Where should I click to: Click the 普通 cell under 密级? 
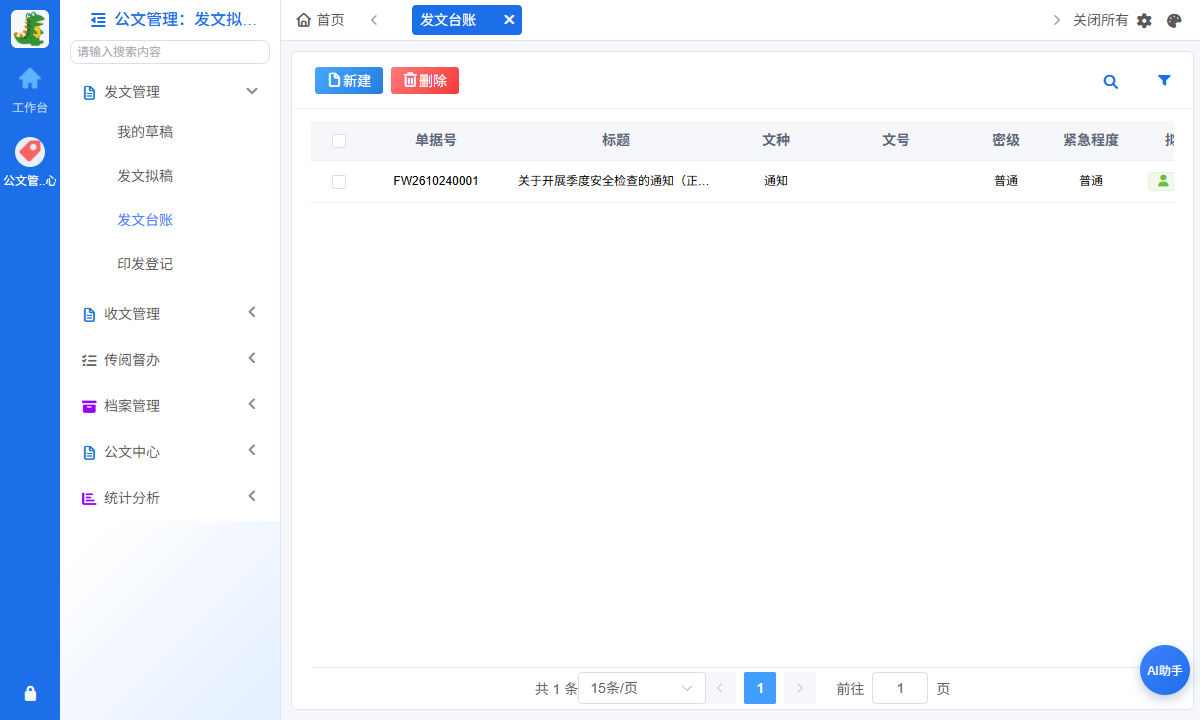tap(1006, 181)
